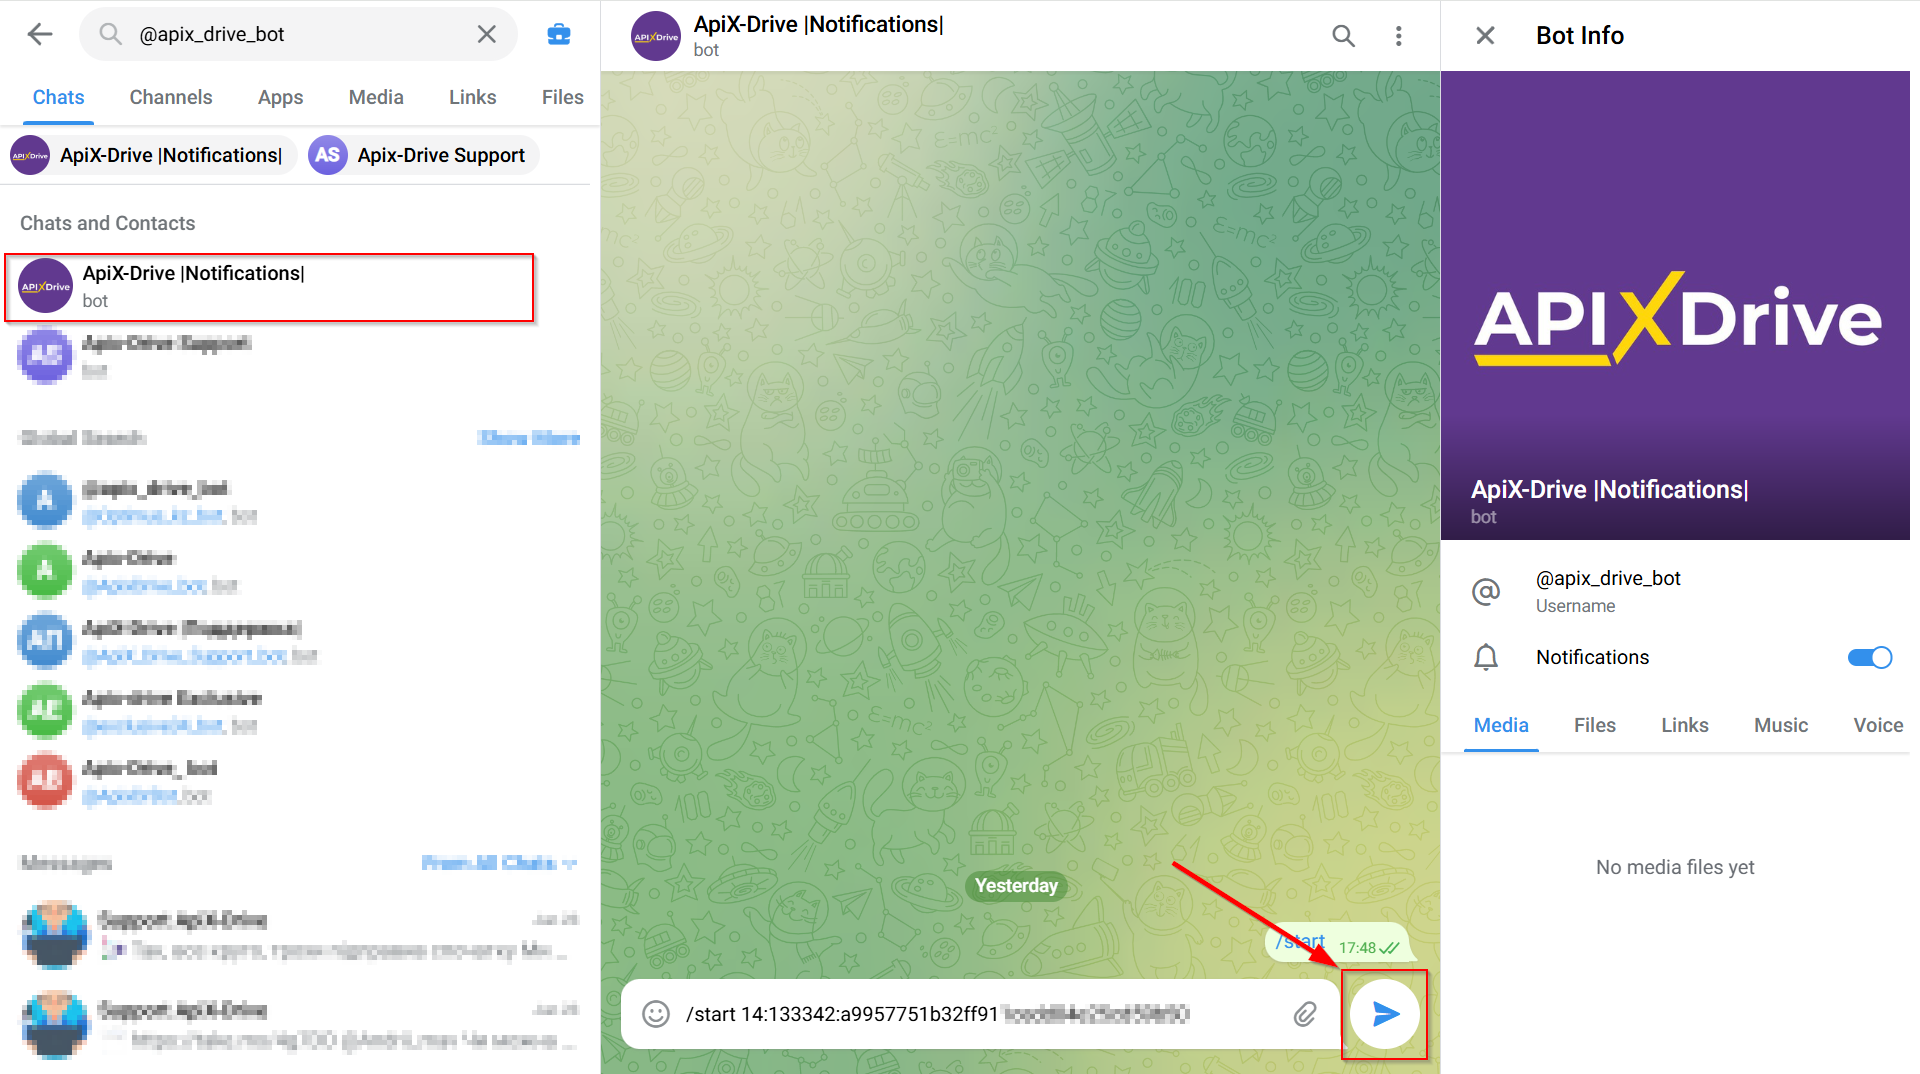Switch to the Chats tab
This screenshot has height=1074, width=1920.
click(58, 97)
